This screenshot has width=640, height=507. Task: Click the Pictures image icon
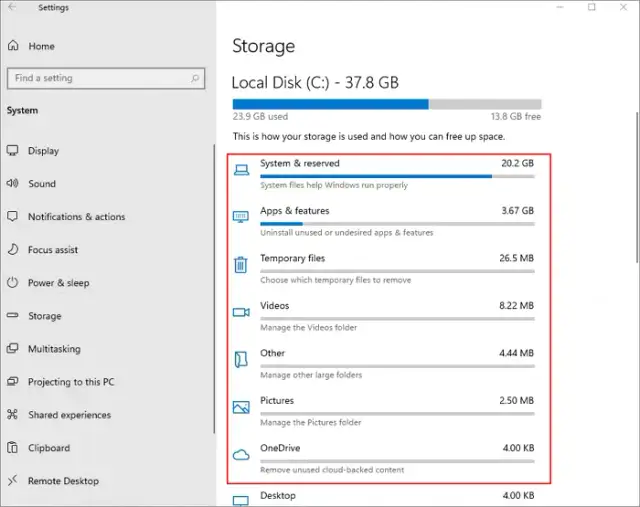tap(241, 407)
